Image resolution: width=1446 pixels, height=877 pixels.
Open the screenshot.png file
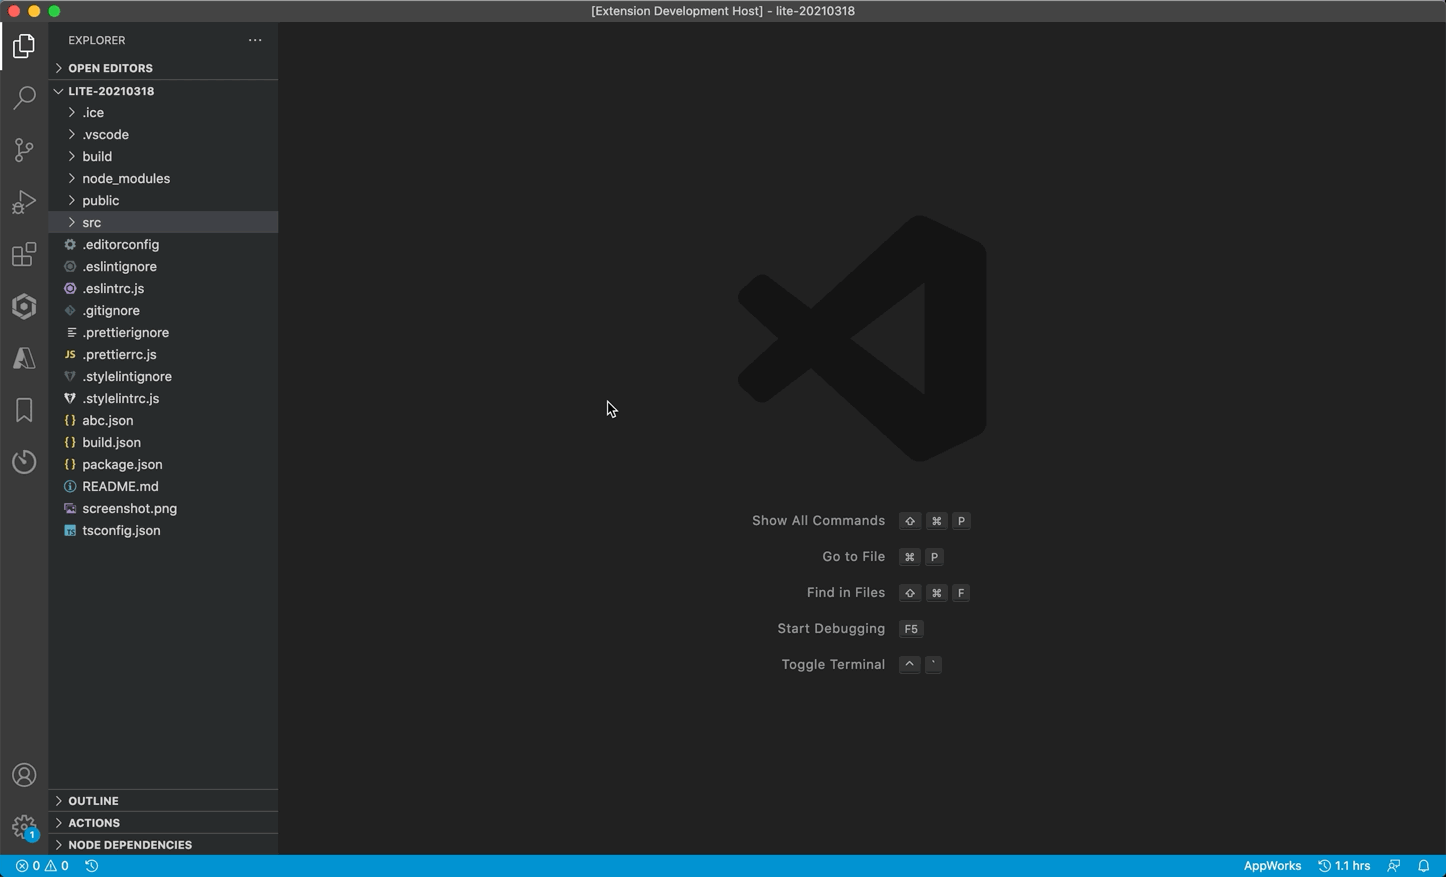click(x=163, y=509)
